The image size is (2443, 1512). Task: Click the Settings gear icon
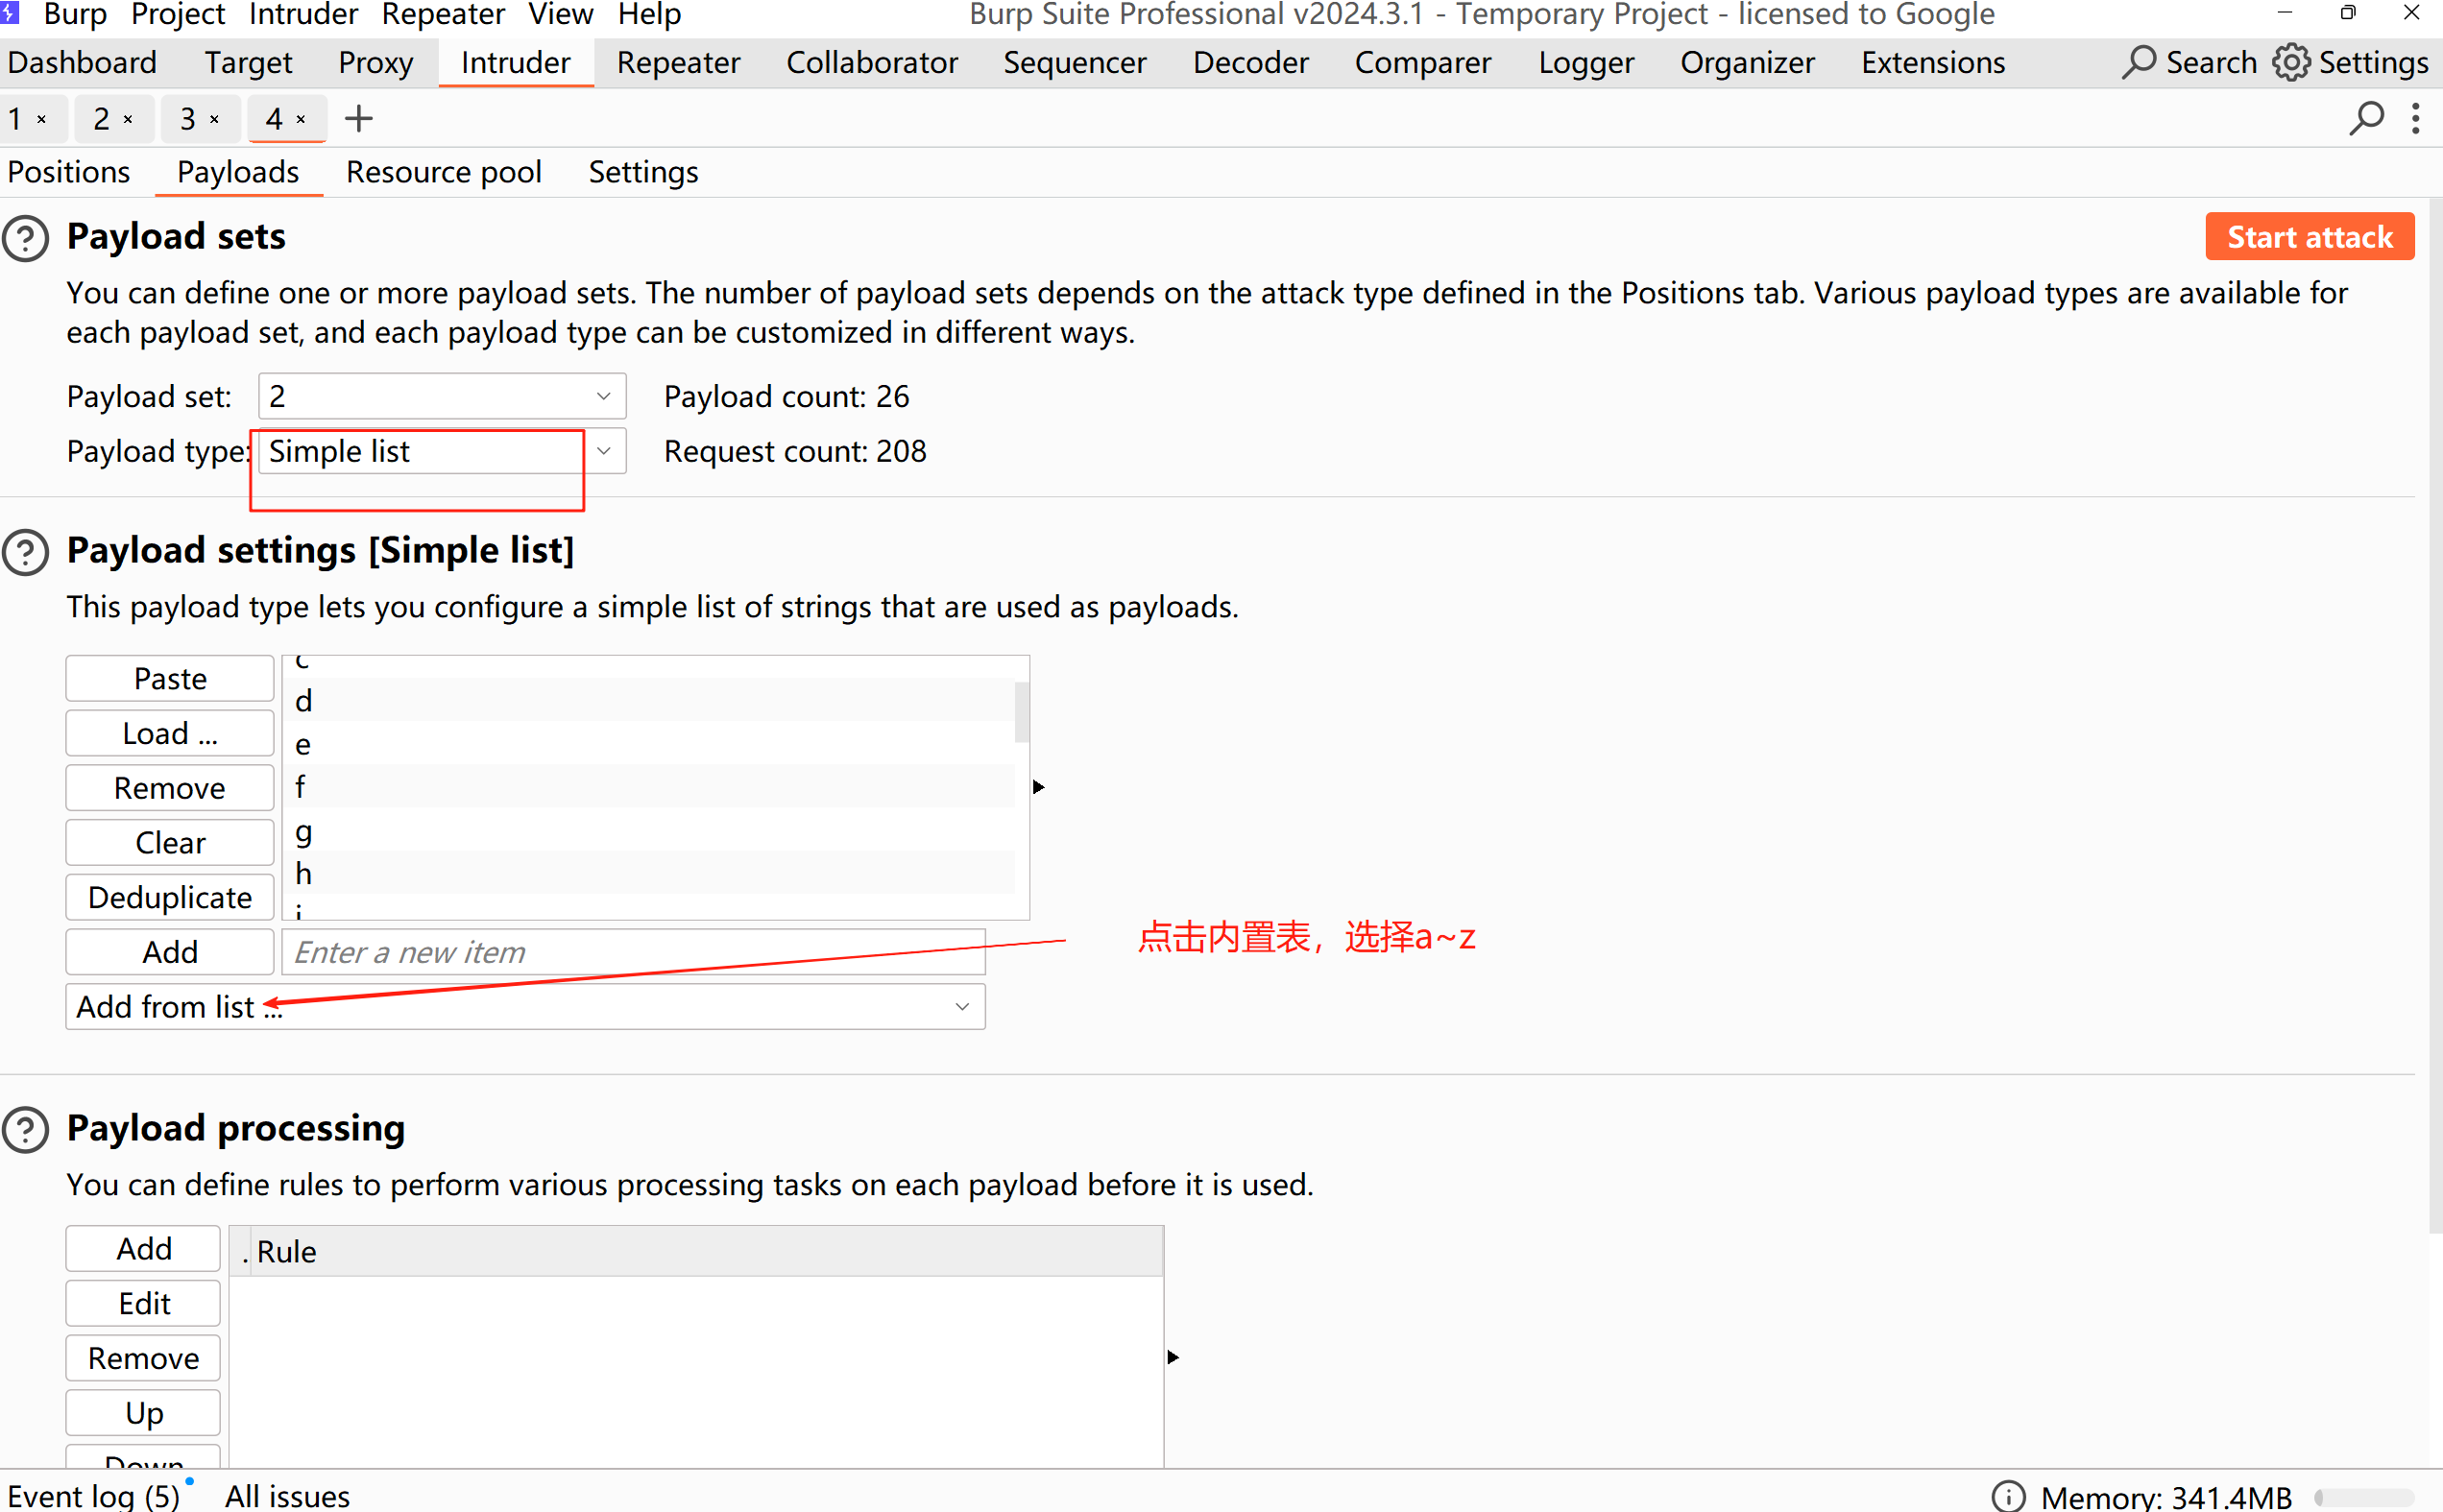tap(2291, 62)
